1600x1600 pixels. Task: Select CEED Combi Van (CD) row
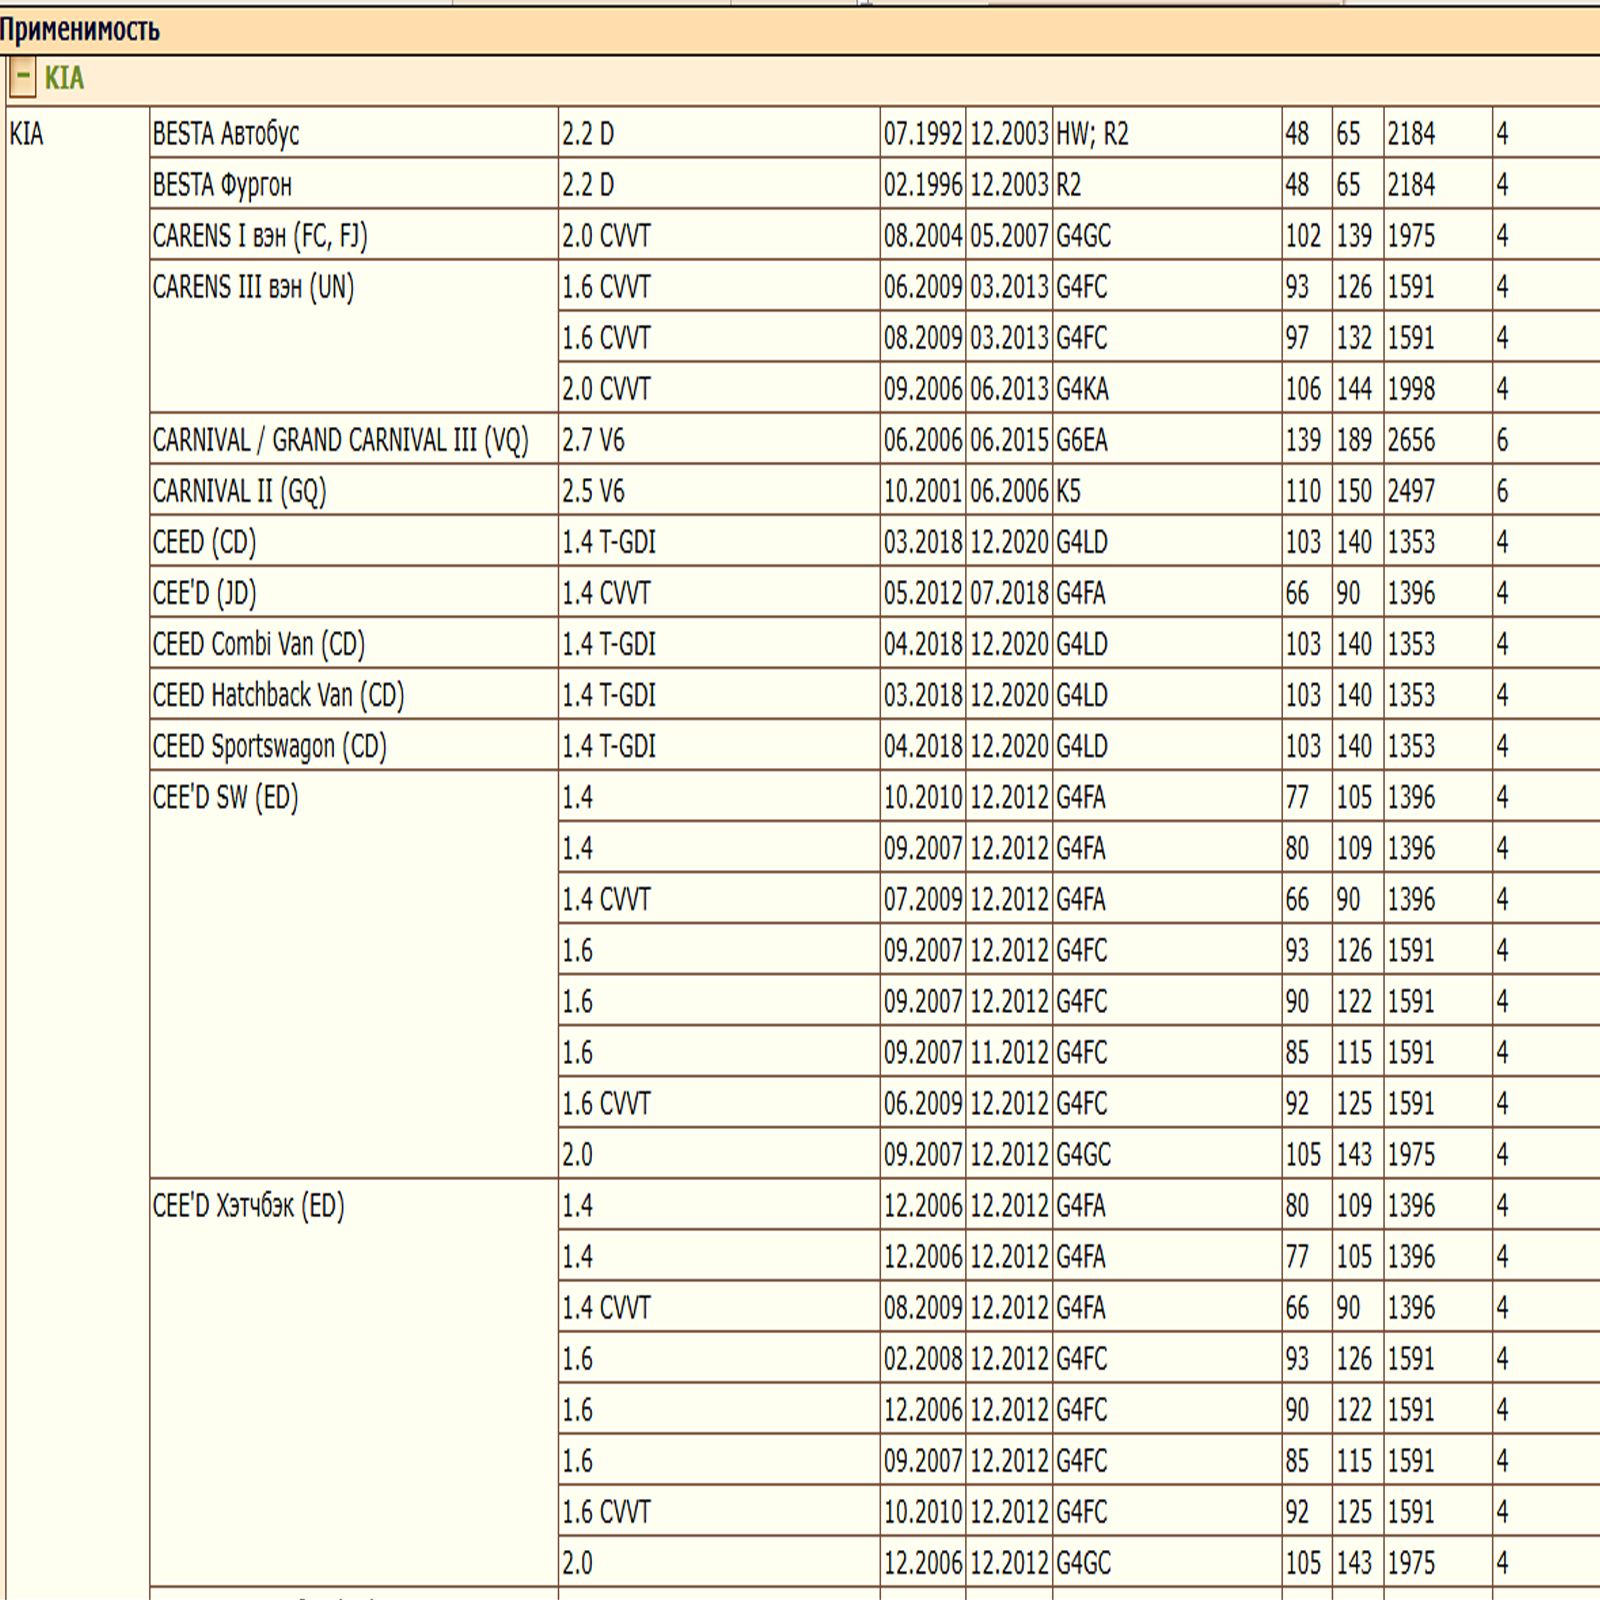tap(258, 644)
